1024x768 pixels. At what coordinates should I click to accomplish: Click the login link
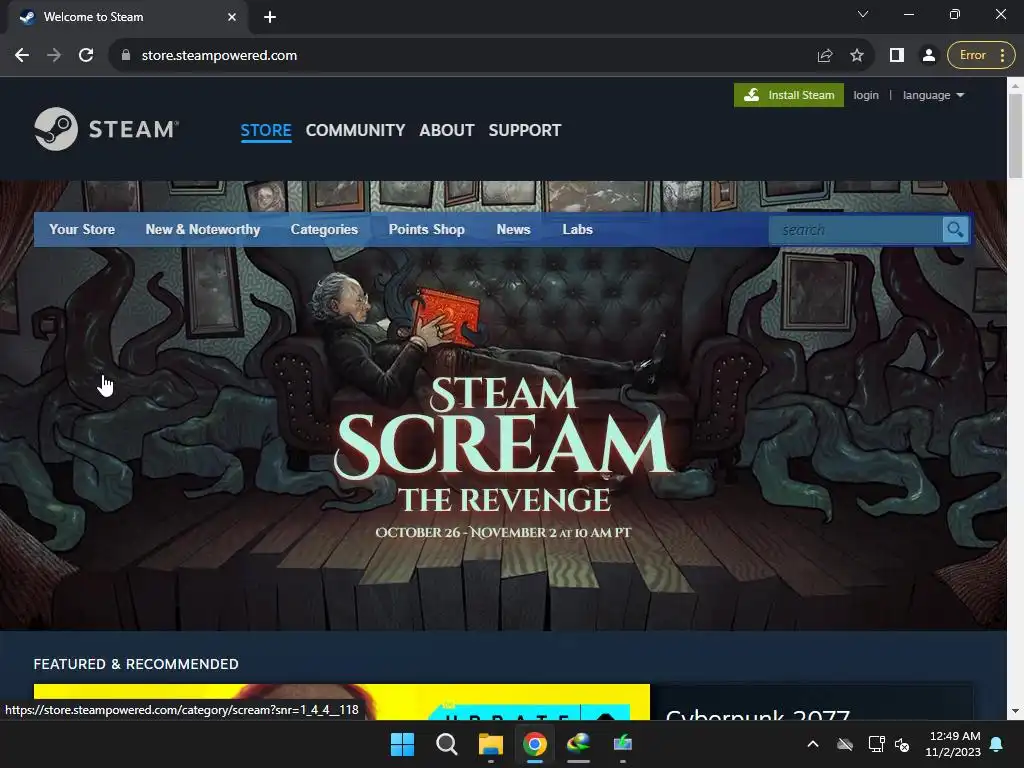866,95
